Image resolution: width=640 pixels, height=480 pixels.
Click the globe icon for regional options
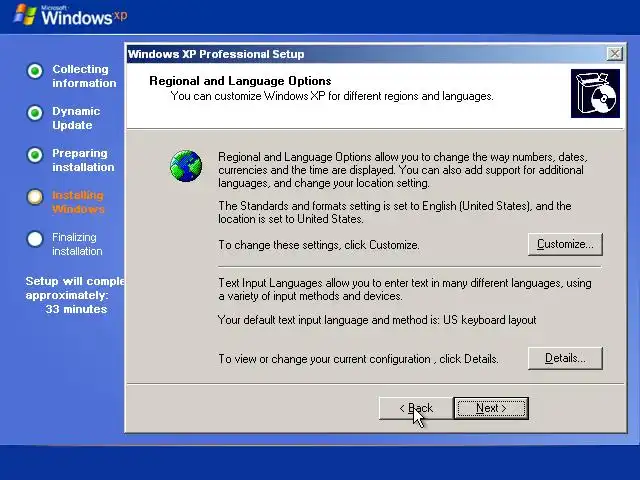pos(186,166)
